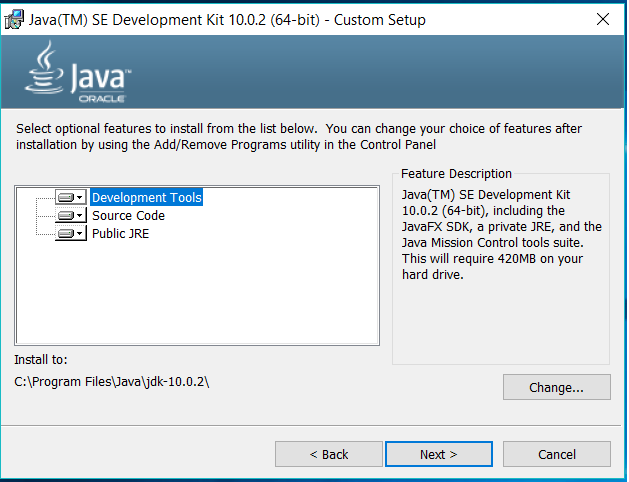The image size is (629, 482).
Task: Click the installer icon in the title bar
Action: click(x=14, y=19)
